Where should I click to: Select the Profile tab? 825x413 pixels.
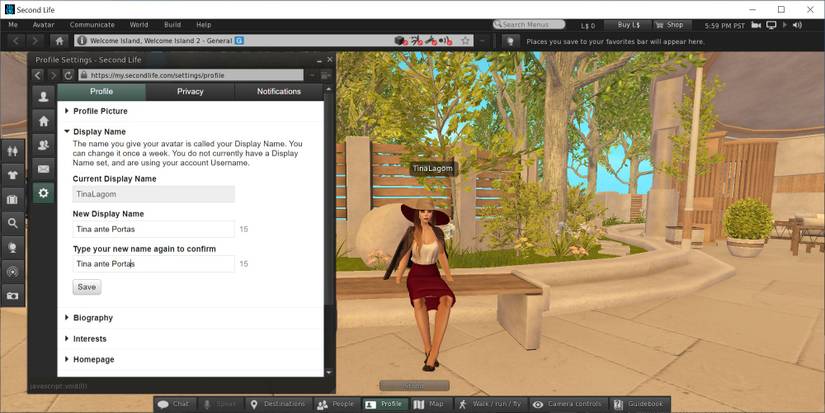pyautogui.click(x=102, y=92)
